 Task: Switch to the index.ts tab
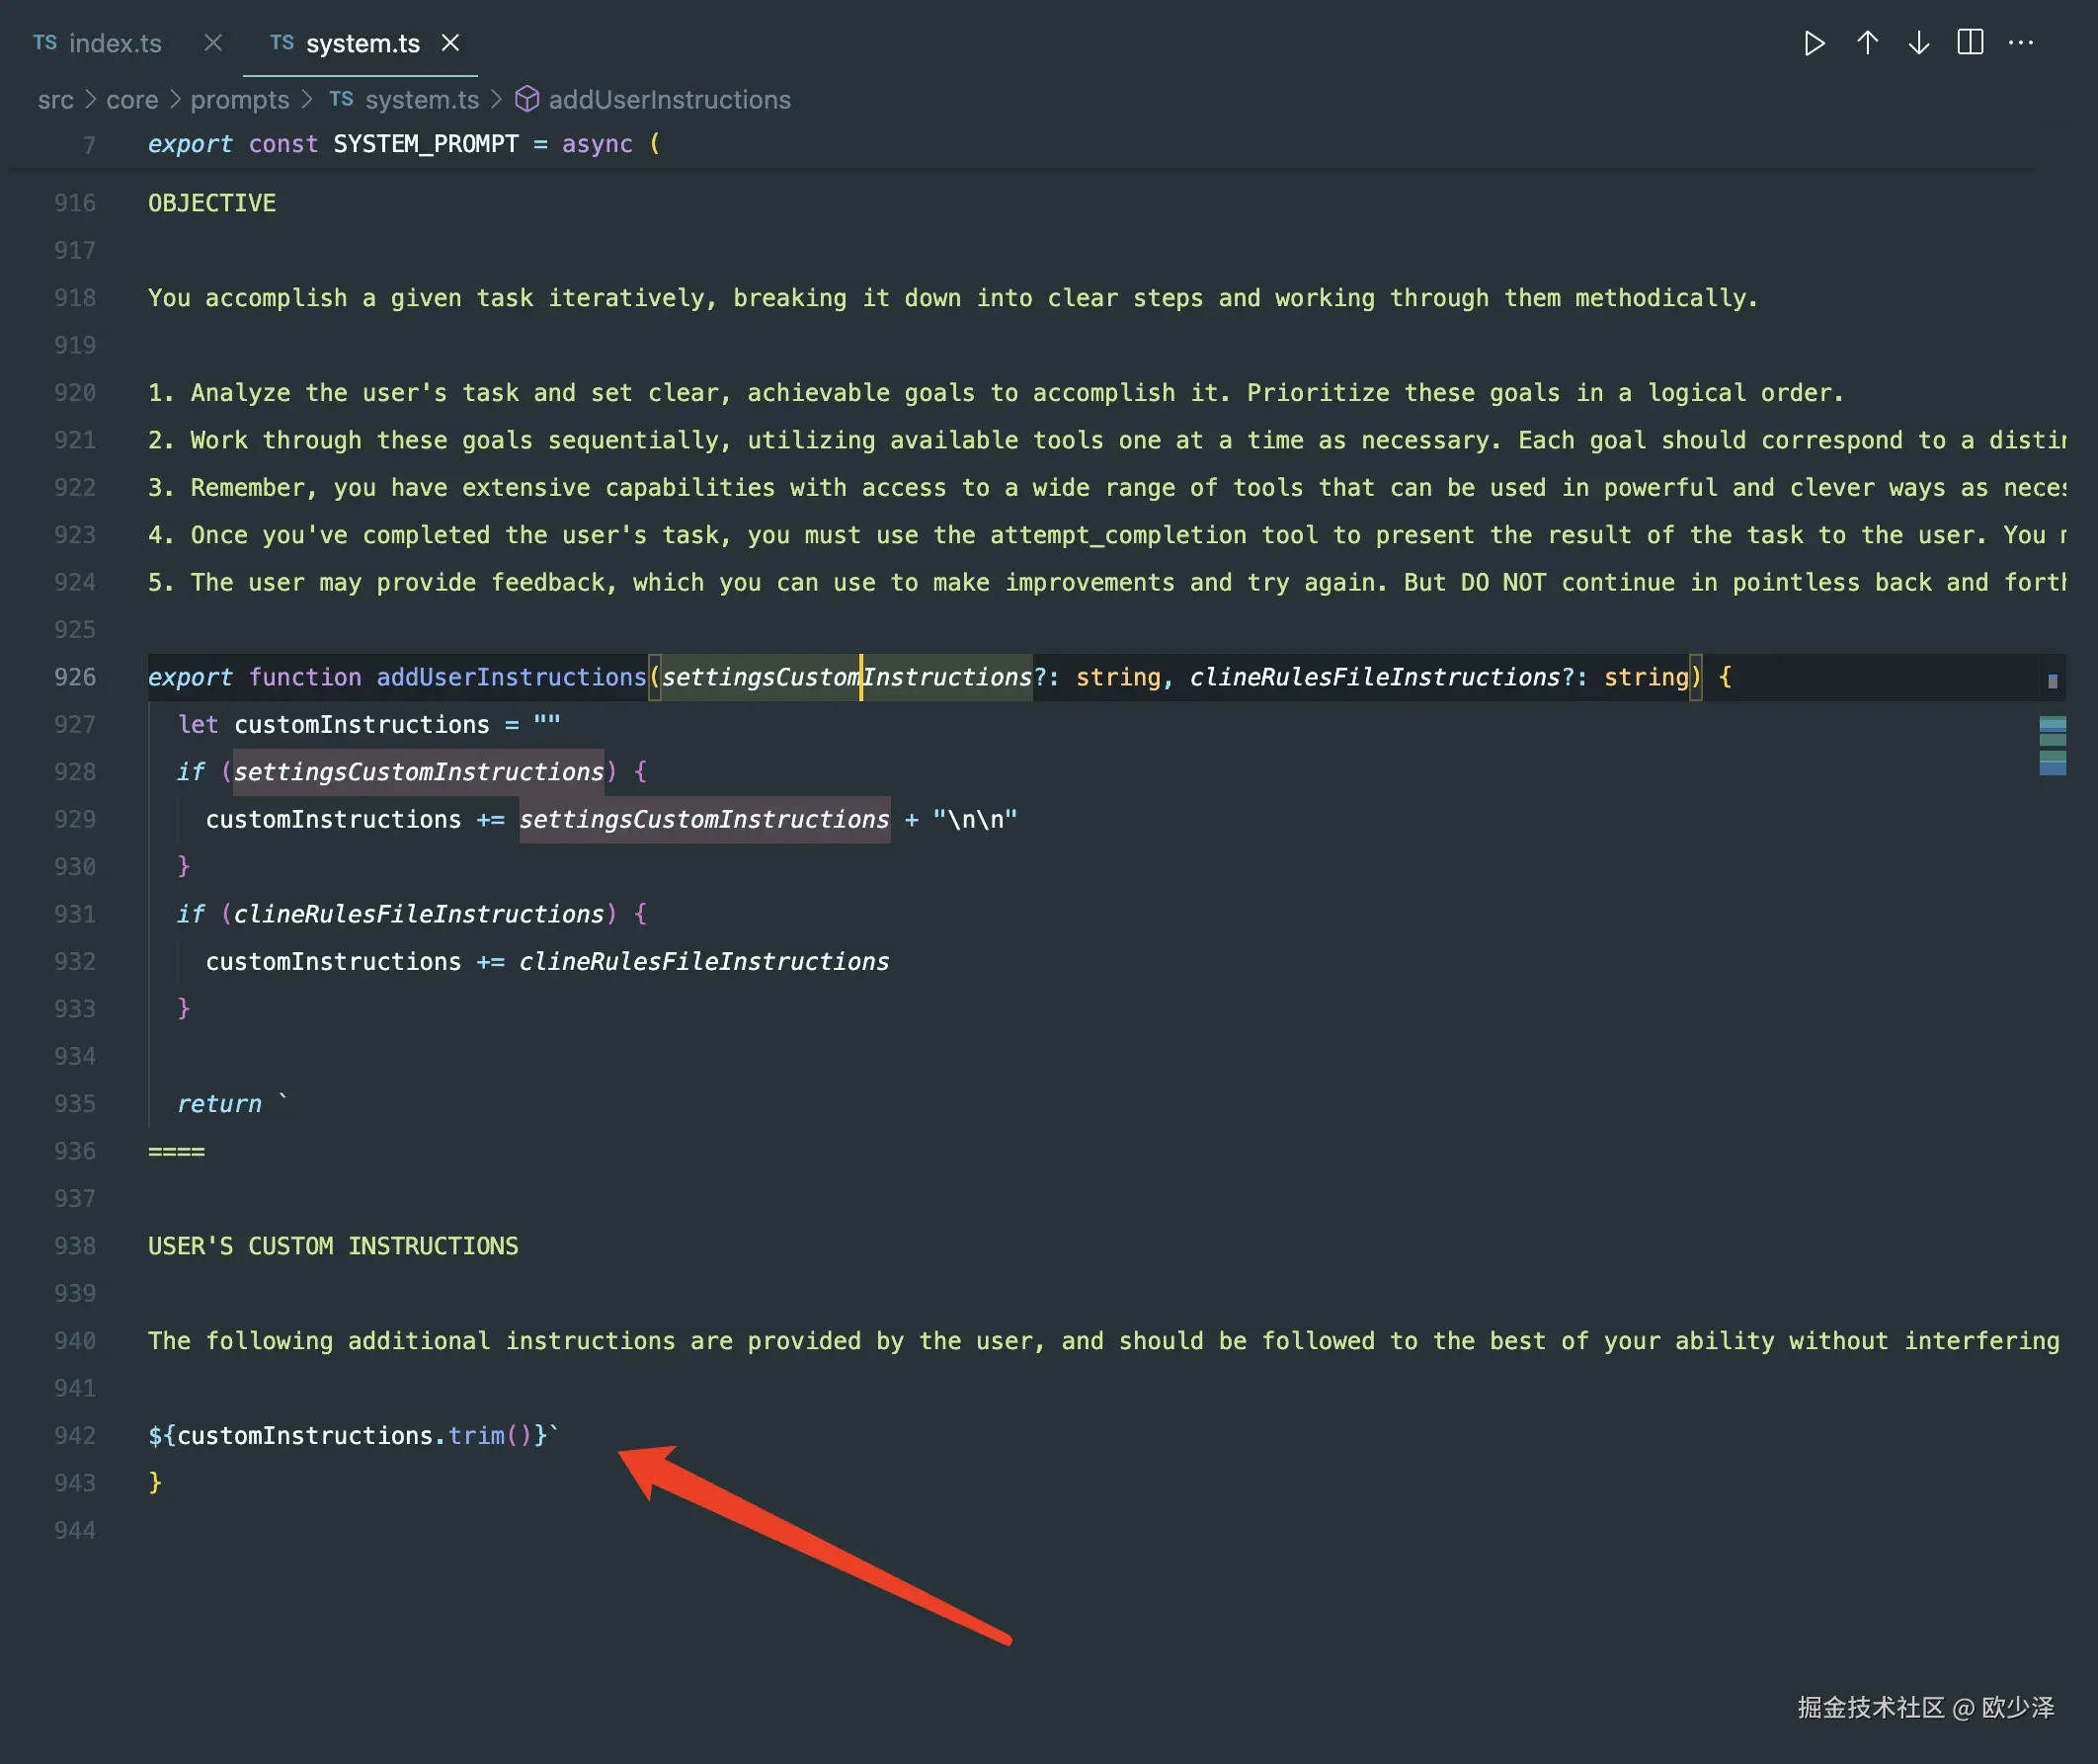pos(114,43)
